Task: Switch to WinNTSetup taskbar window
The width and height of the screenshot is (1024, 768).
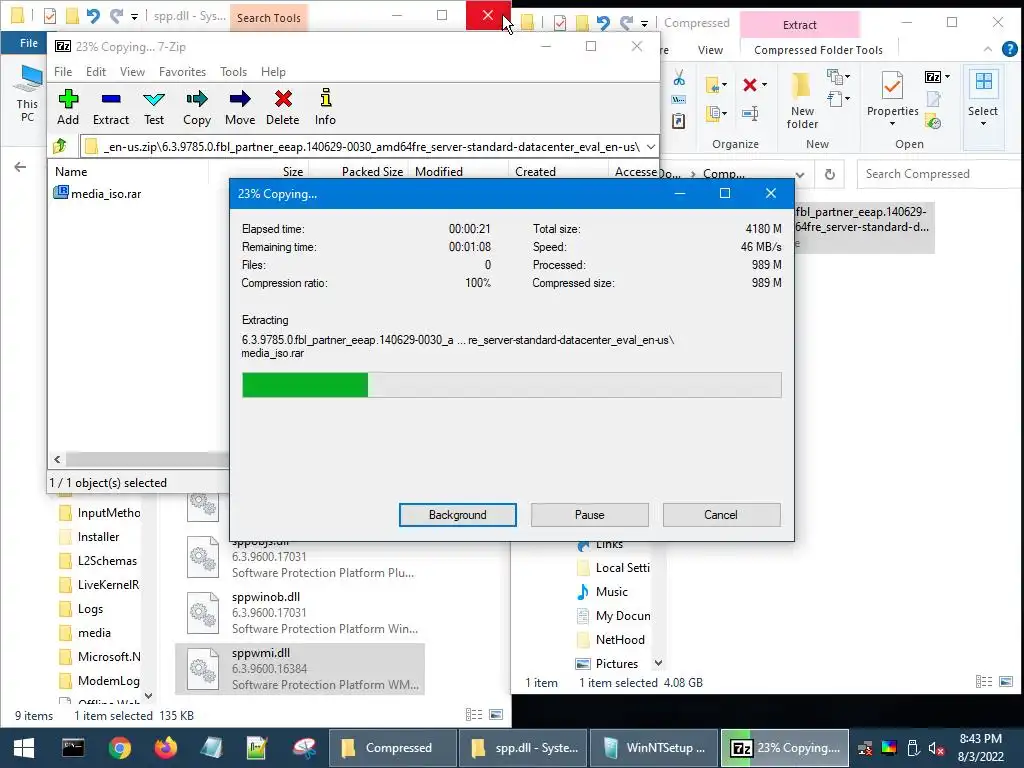Action: 654,748
